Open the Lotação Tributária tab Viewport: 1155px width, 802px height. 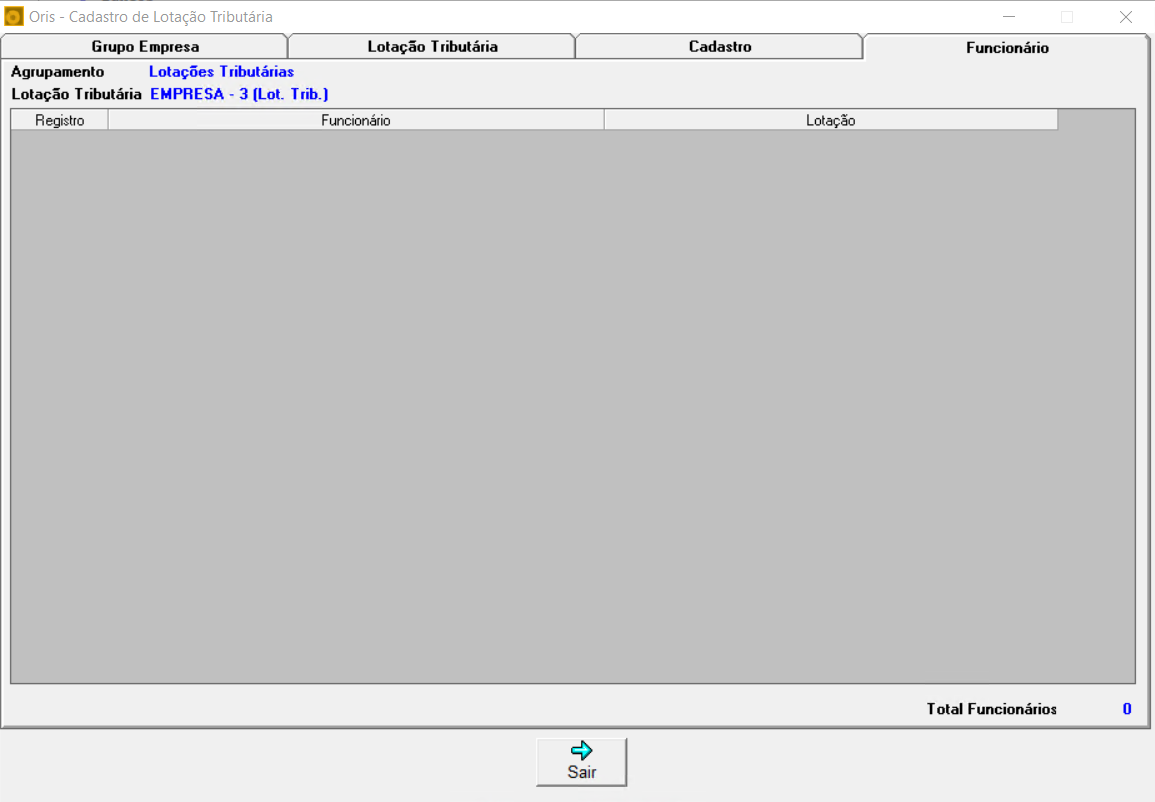coord(432,47)
